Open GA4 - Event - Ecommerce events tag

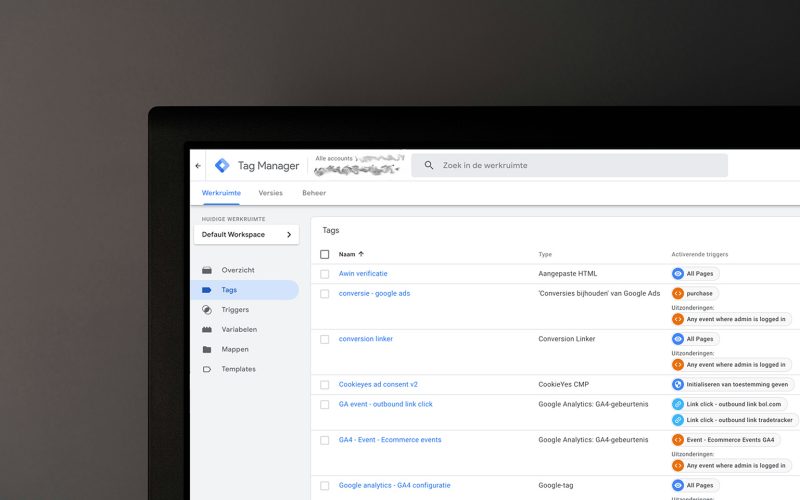[x=390, y=440]
